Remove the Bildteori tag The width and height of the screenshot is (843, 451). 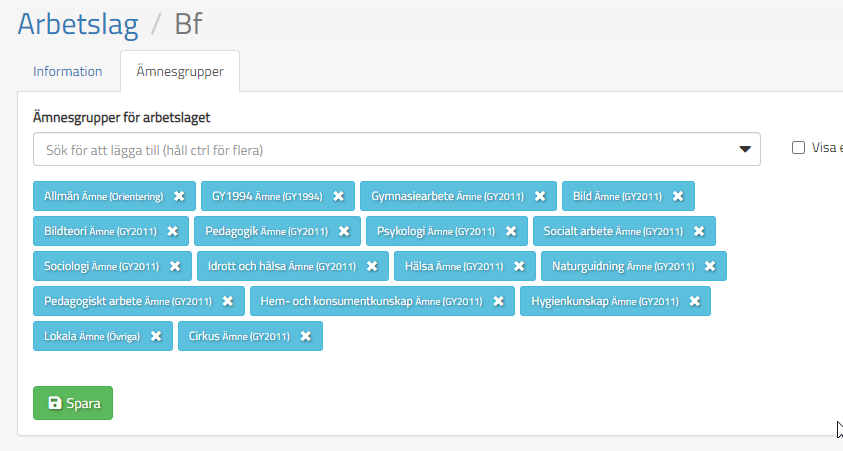tap(172, 231)
